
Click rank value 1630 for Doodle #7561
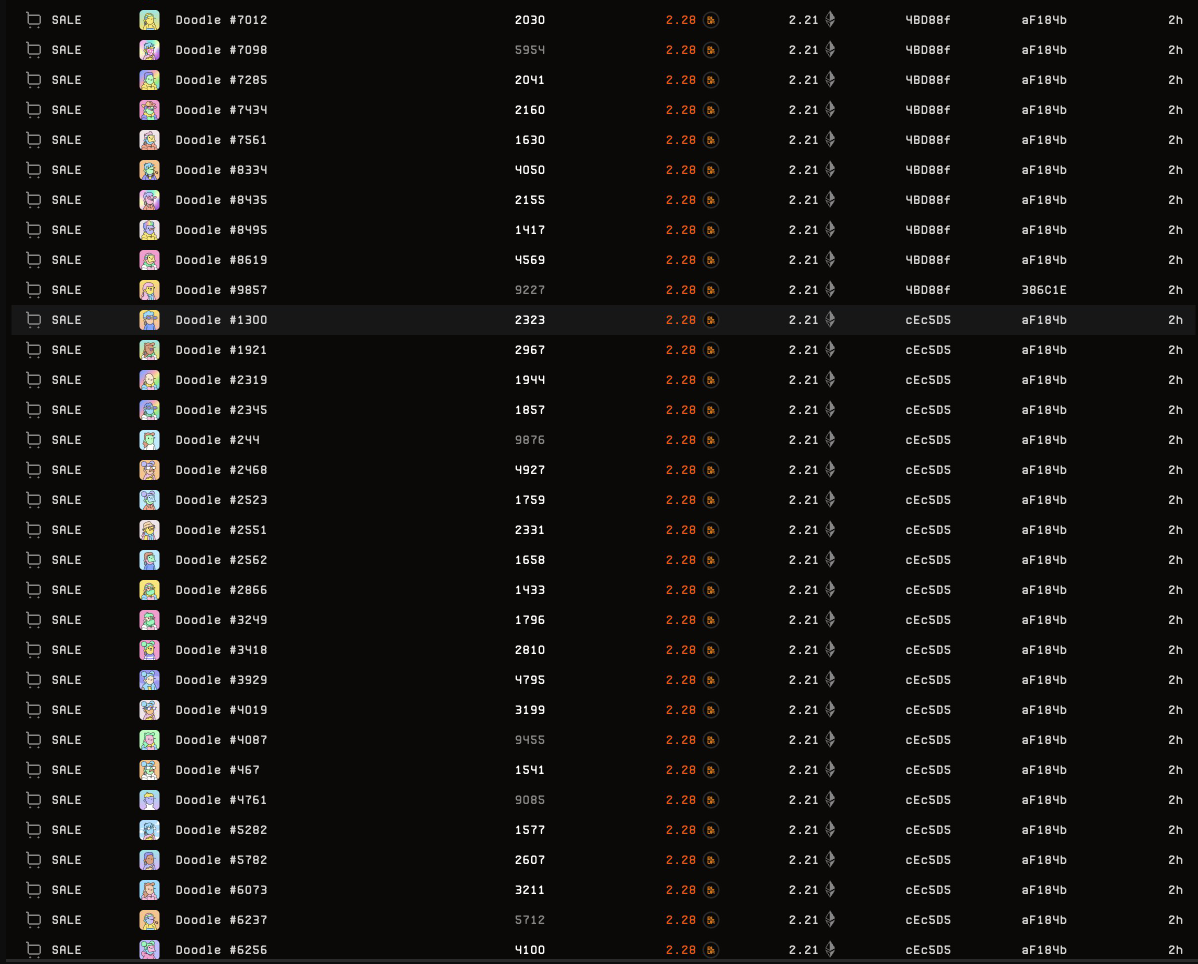(529, 140)
